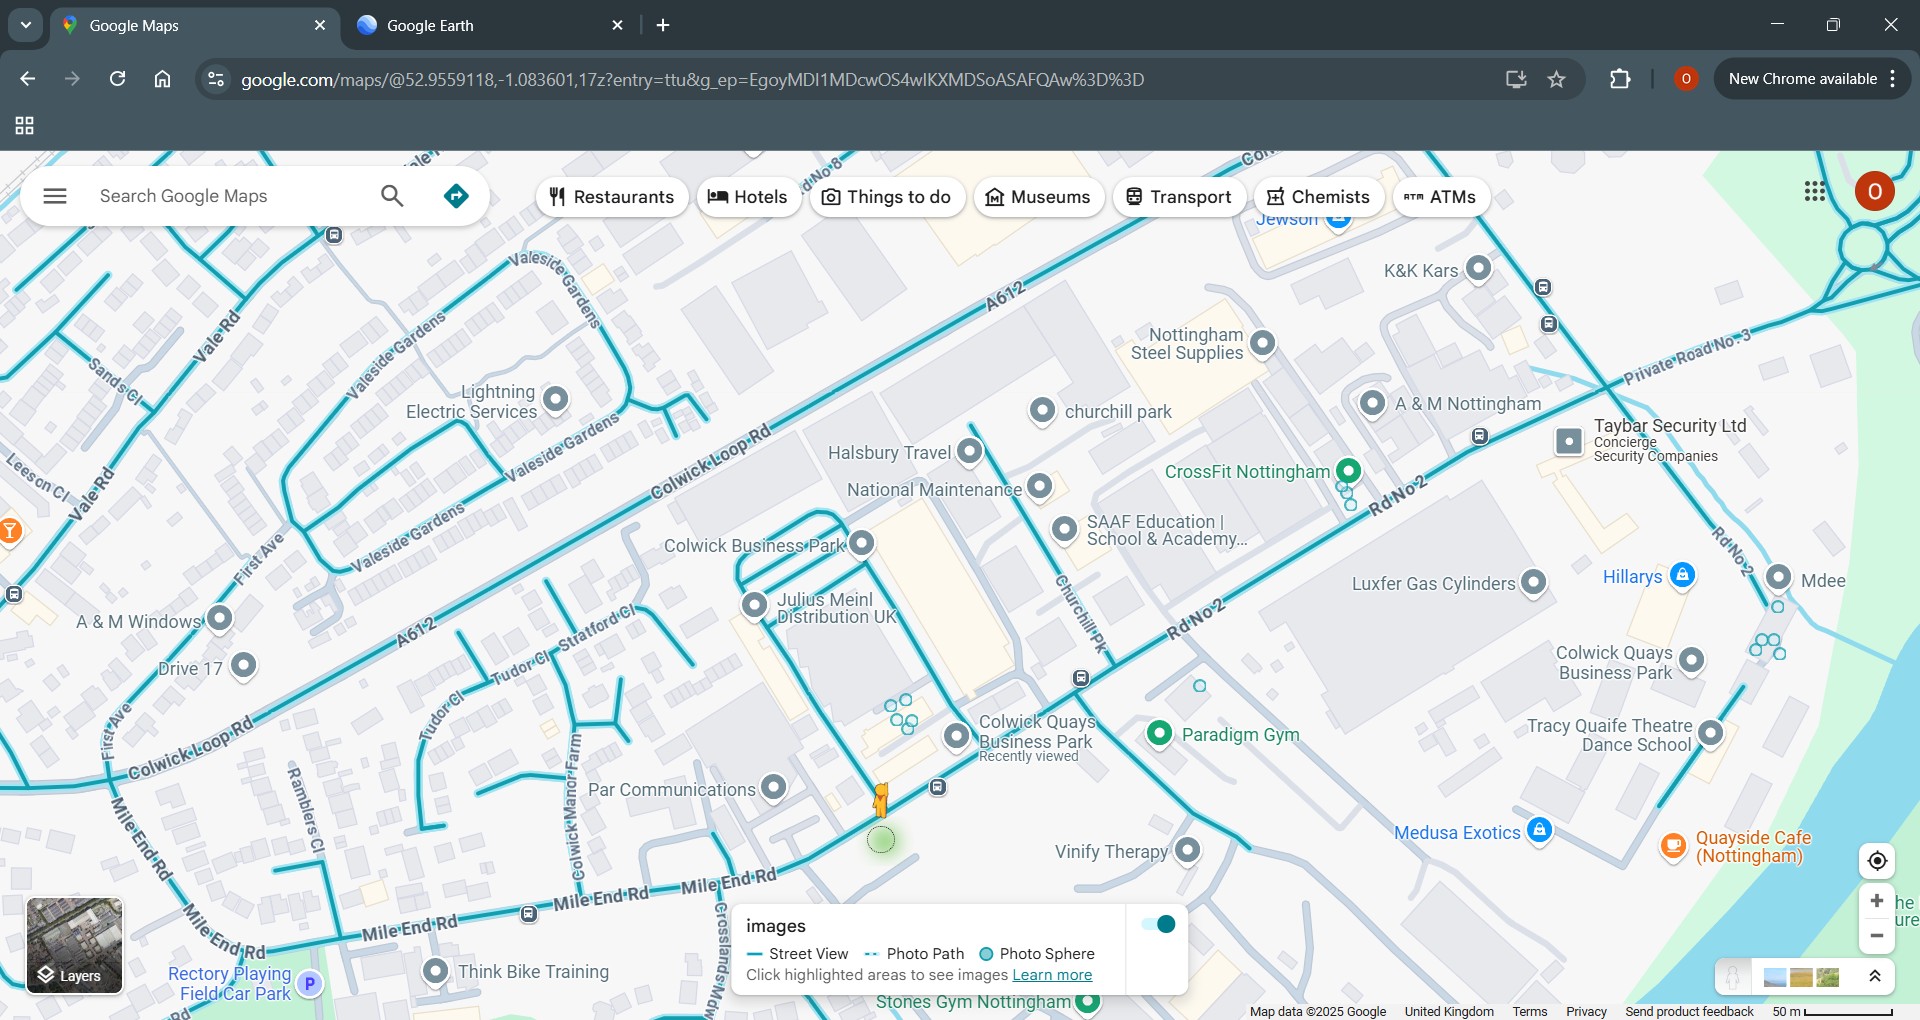The height and width of the screenshot is (1020, 1920).
Task: Click the Rectory Playing Field Car Park marker
Action: point(310,983)
